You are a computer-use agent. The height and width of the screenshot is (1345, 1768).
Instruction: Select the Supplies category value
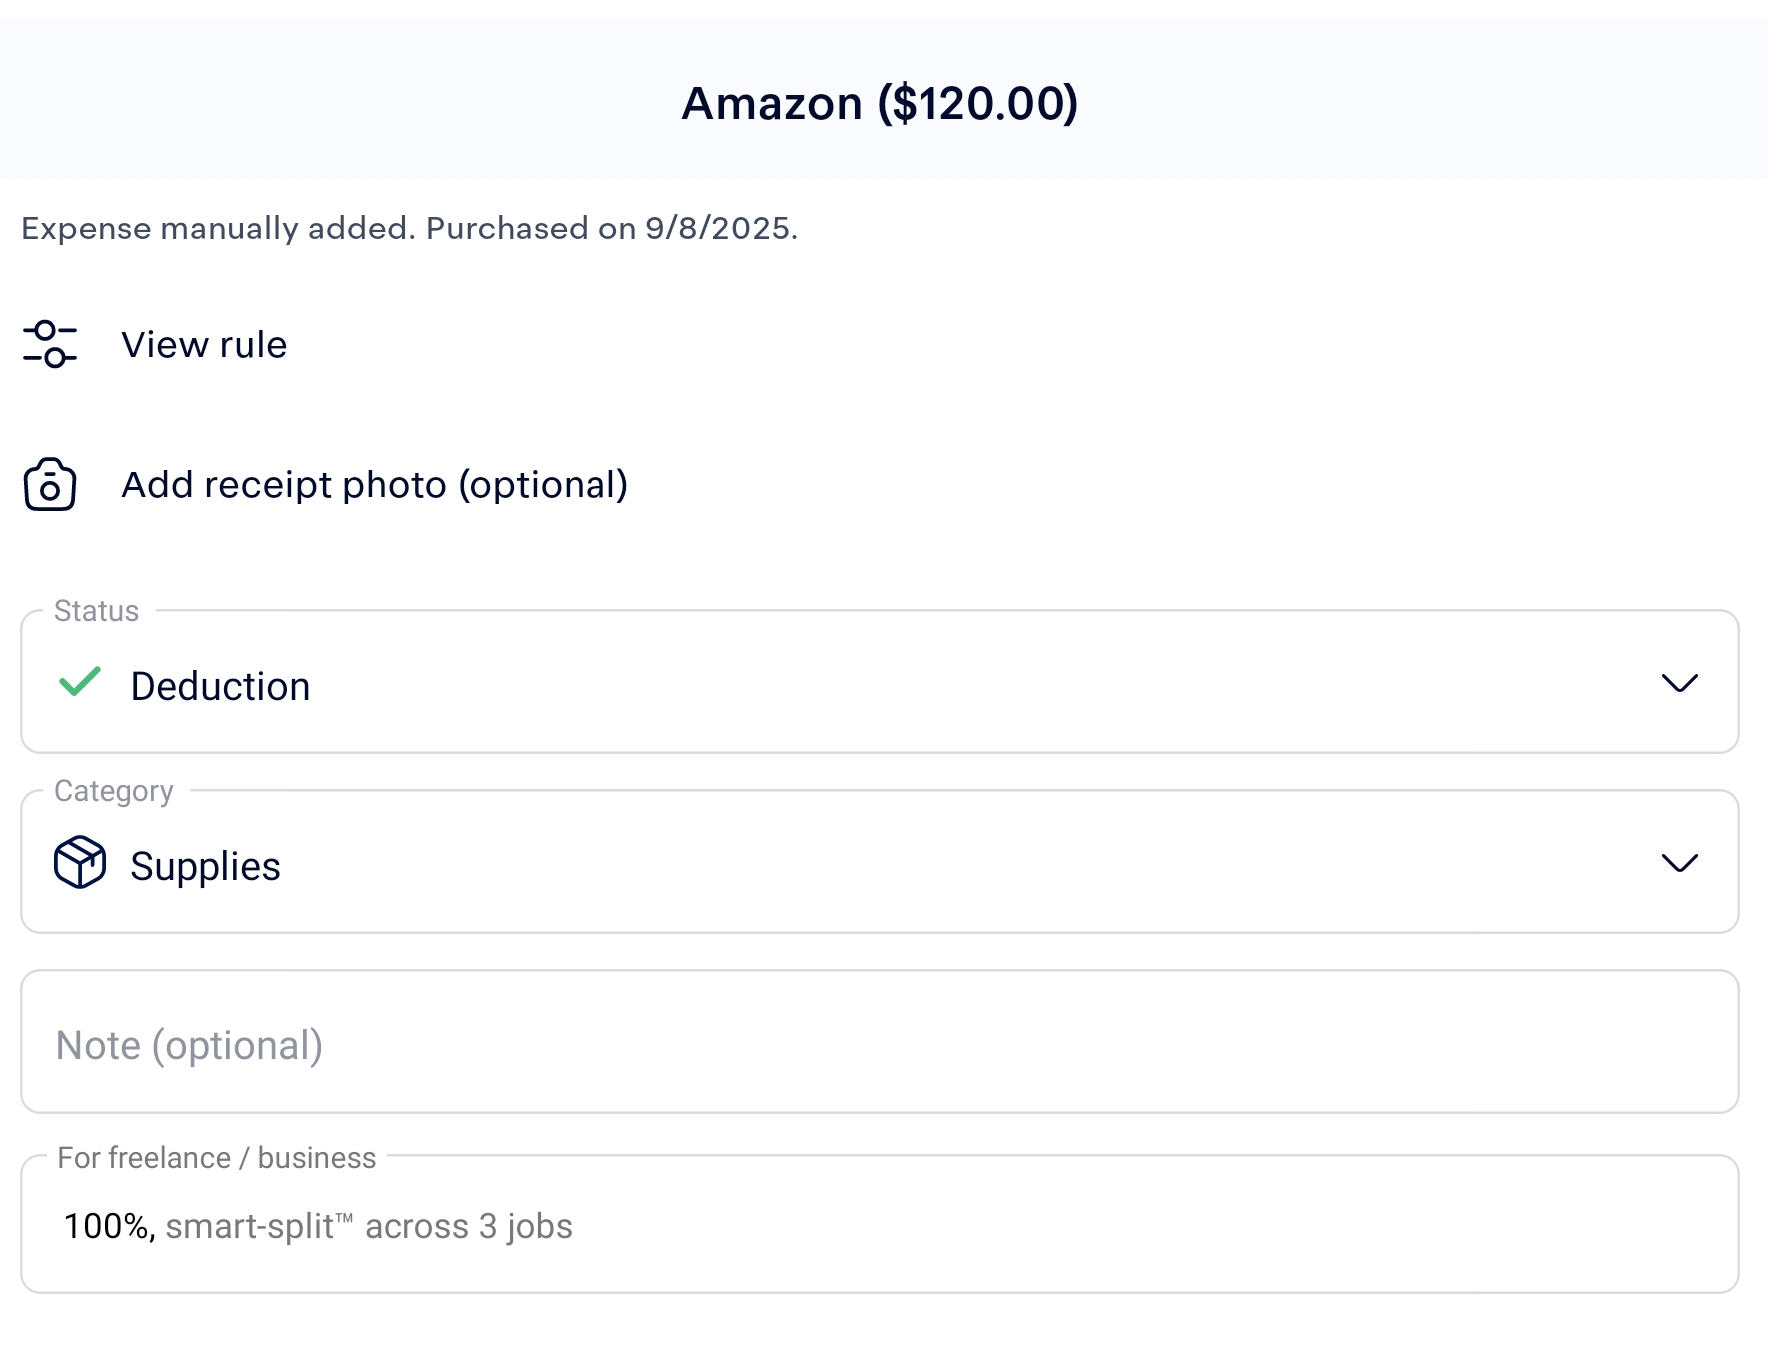[205, 867]
